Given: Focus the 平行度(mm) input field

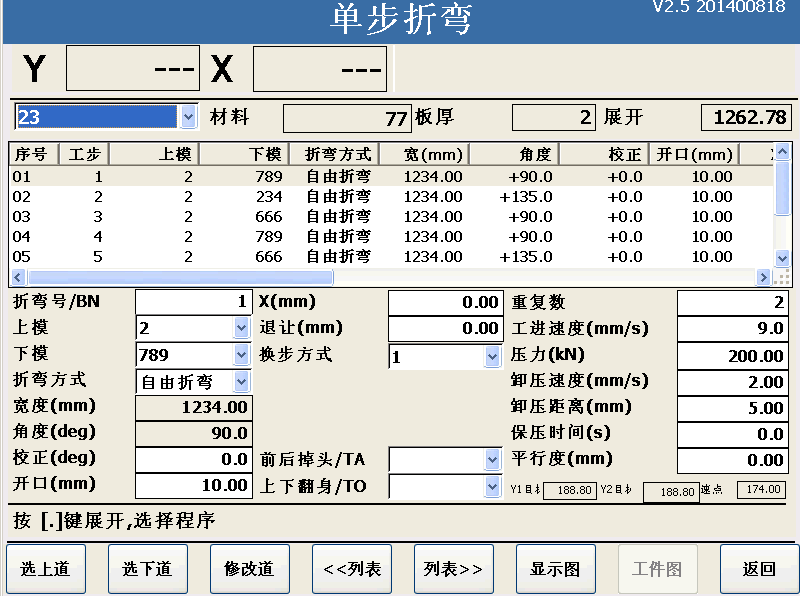Looking at the screenshot, I should [x=733, y=460].
